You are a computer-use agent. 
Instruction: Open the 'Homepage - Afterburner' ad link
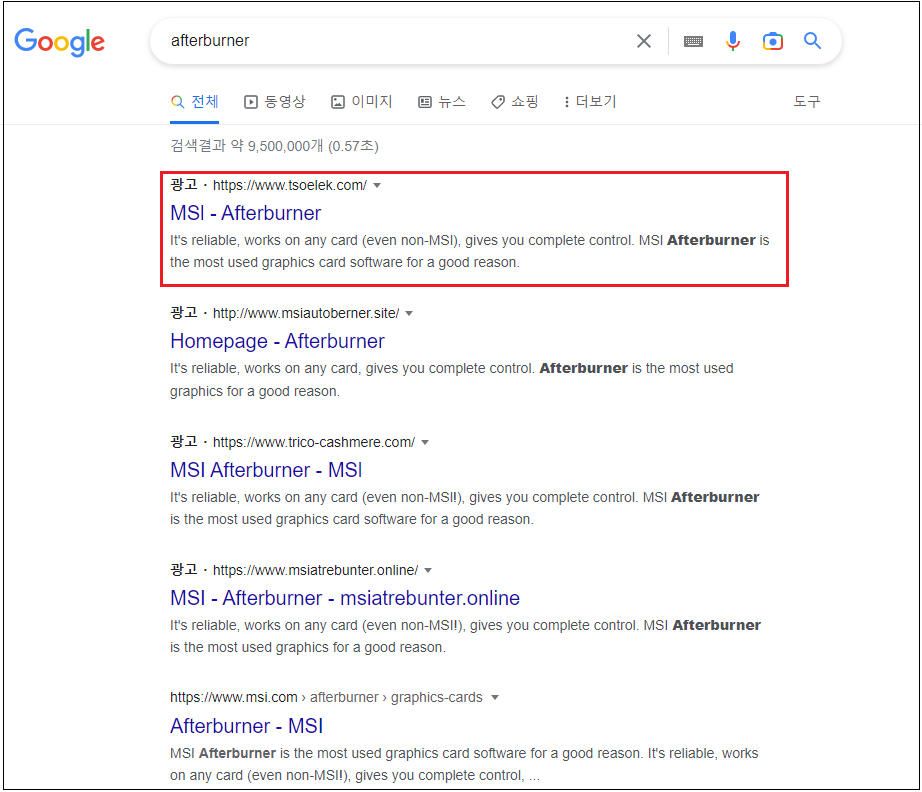(x=278, y=342)
